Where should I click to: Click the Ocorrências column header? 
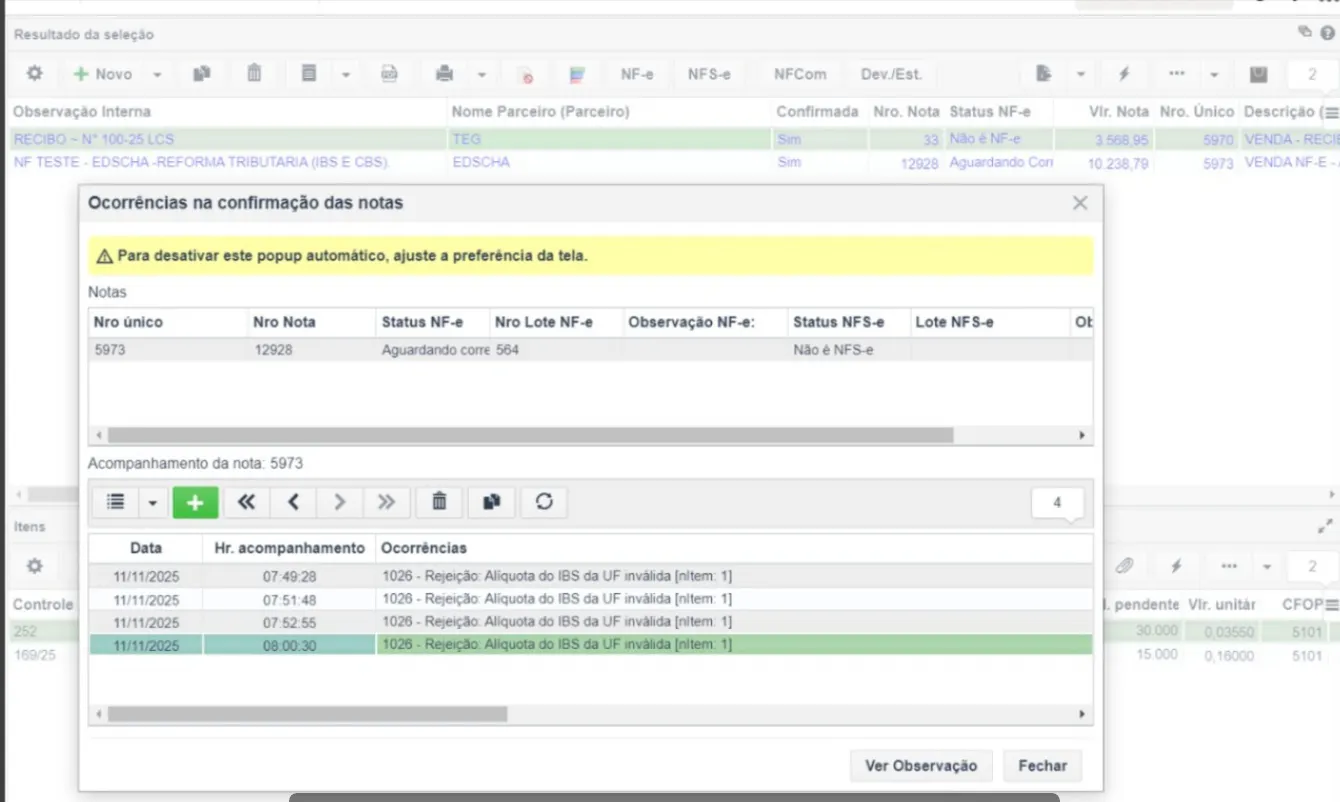(734, 548)
